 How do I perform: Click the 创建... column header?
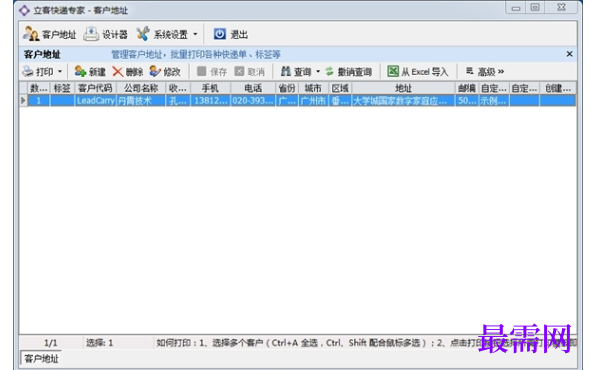point(558,88)
